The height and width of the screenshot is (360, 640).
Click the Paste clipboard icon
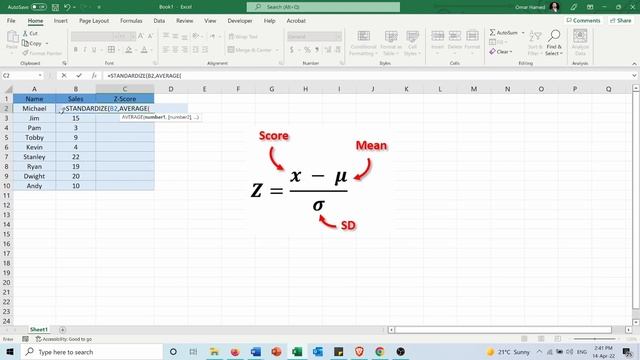click(x=12, y=37)
